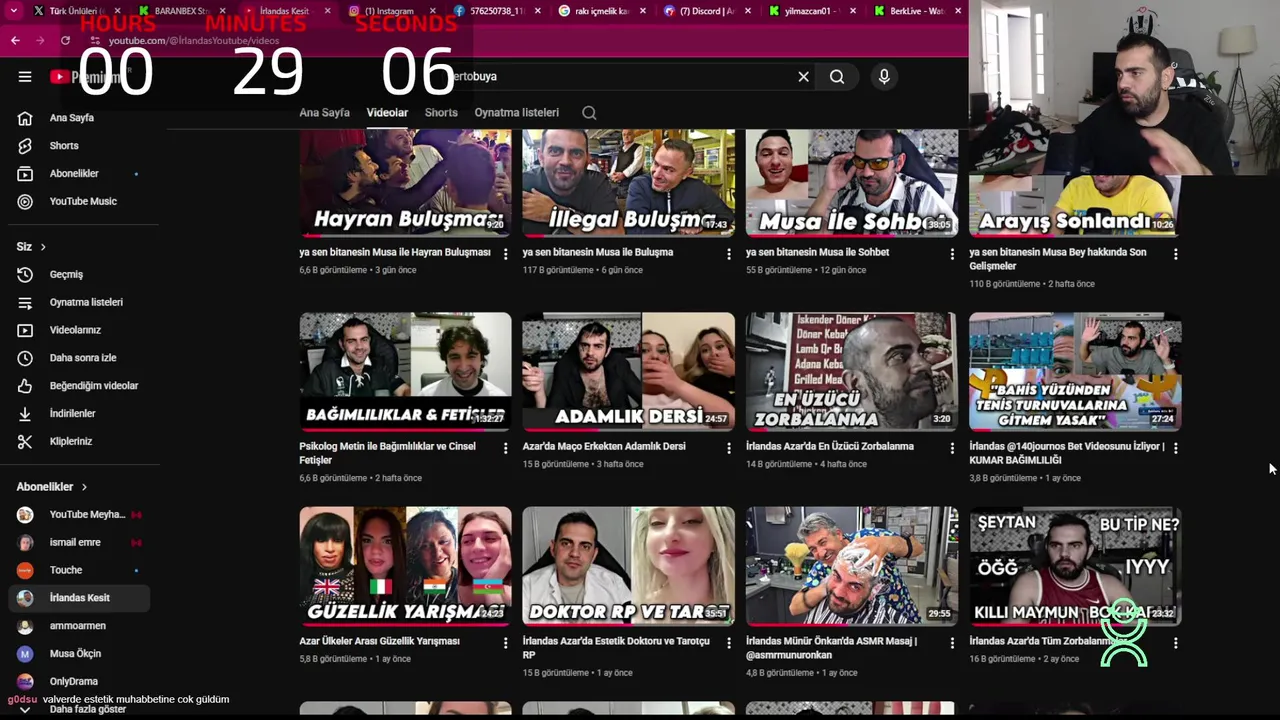The height and width of the screenshot is (720, 1280).
Task: Switch to Oynatma listeleri channel tab
Action: tap(516, 113)
